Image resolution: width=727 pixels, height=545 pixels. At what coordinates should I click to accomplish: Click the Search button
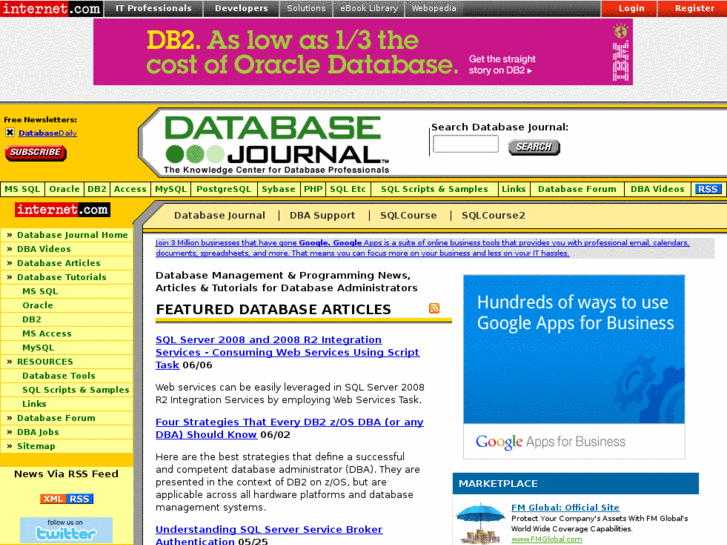click(534, 147)
